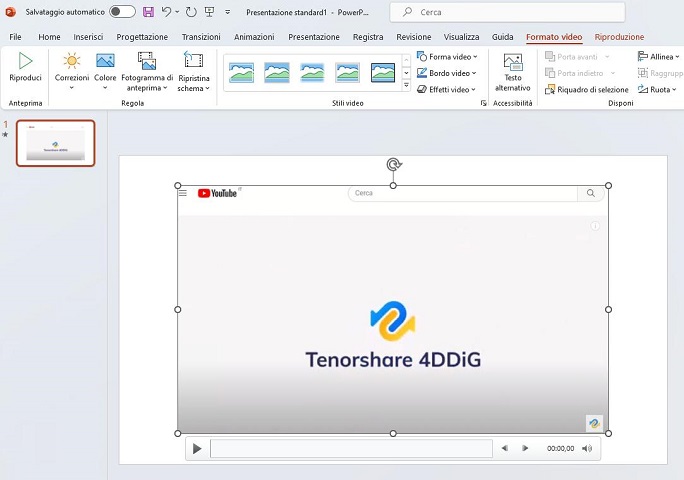The image size is (684, 480).
Task: Click the Porta avanti button
Action: tap(577, 57)
